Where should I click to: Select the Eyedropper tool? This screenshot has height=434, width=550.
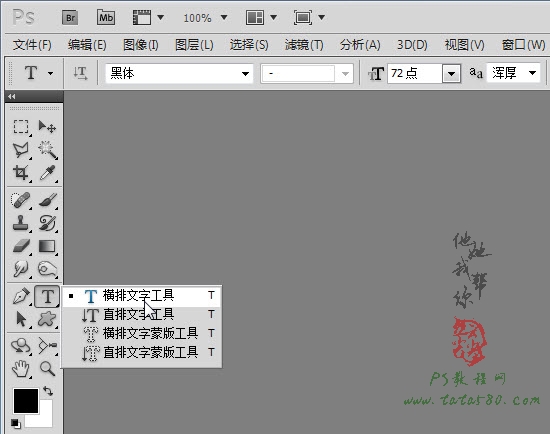(47, 173)
